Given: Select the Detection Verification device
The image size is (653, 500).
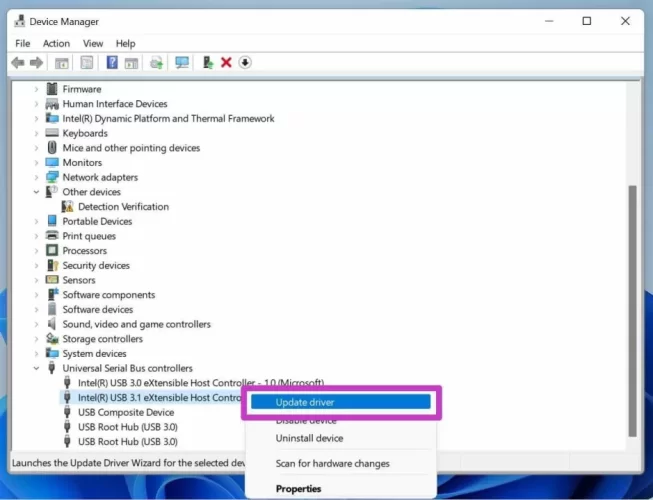Looking at the screenshot, I should 123,207.
